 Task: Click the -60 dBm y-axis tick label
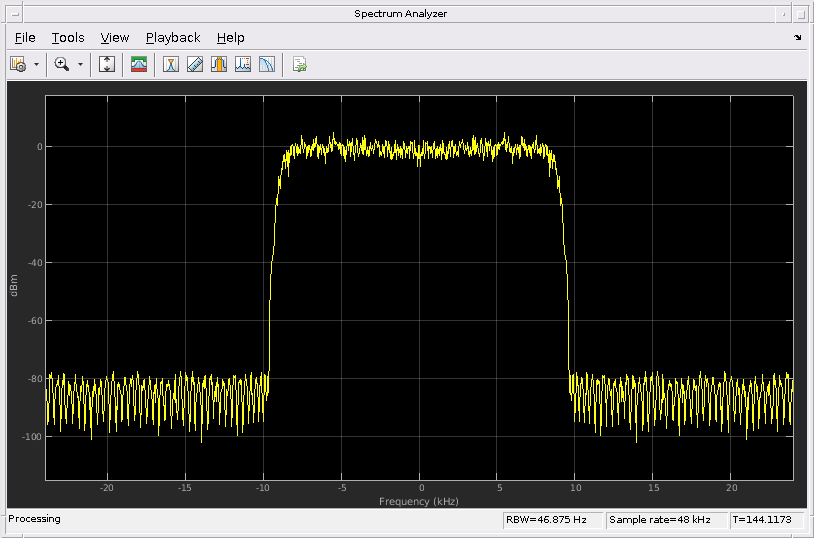point(35,321)
